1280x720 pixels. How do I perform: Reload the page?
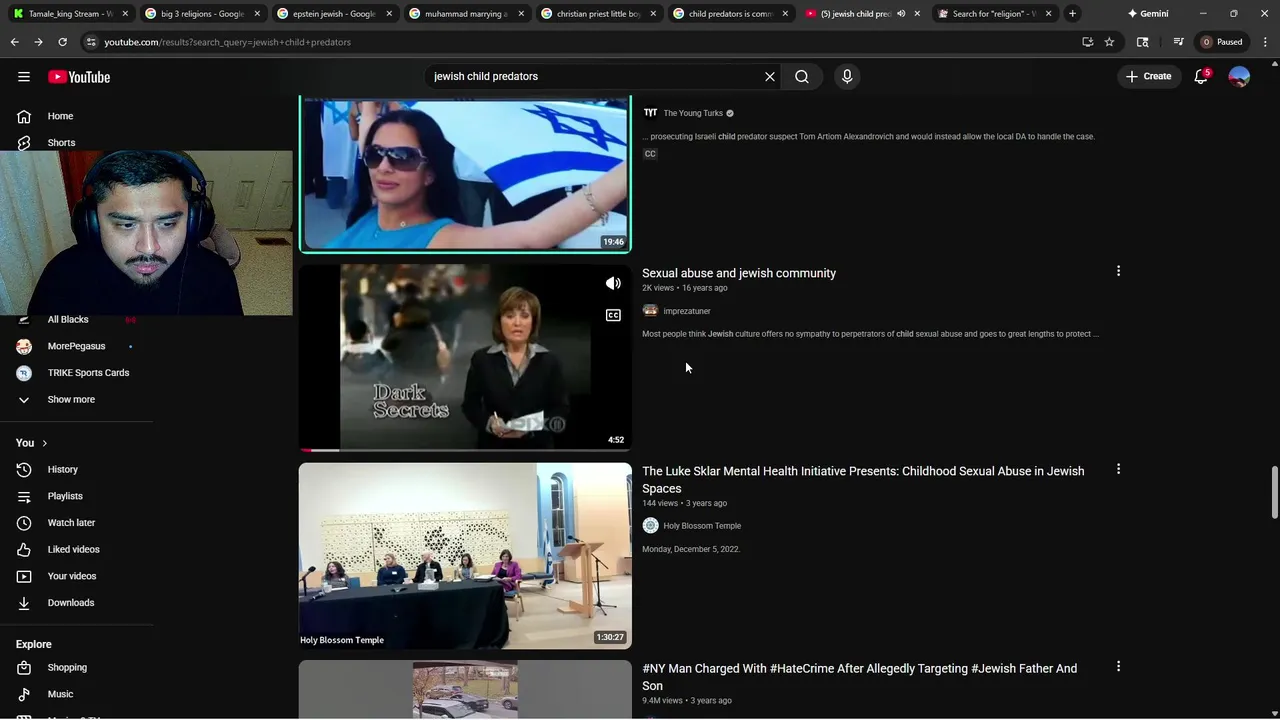pos(62,42)
